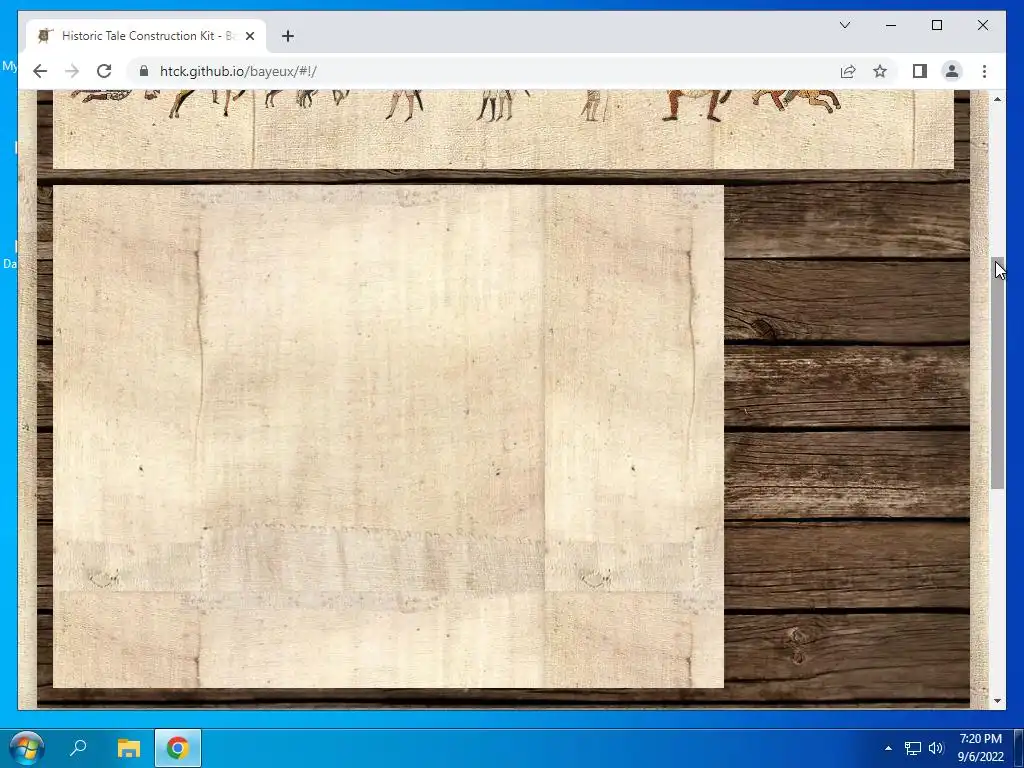Share this page icon
This screenshot has height=768, width=1024.
point(848,71)
